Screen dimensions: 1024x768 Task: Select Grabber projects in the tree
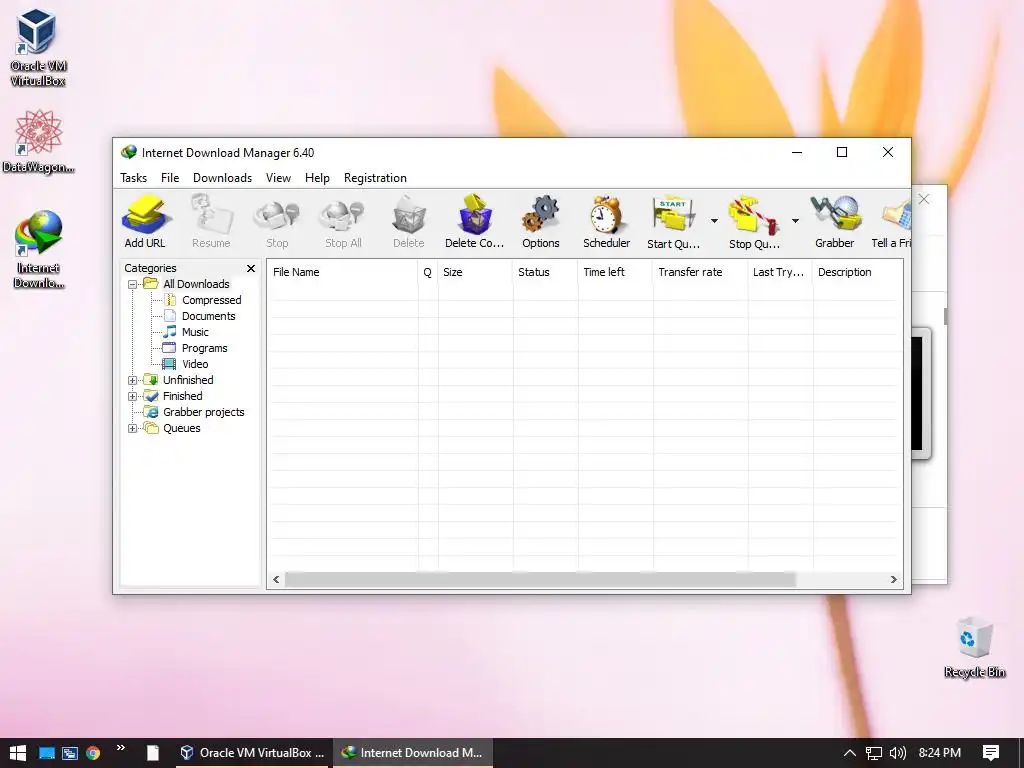[203, 412]
